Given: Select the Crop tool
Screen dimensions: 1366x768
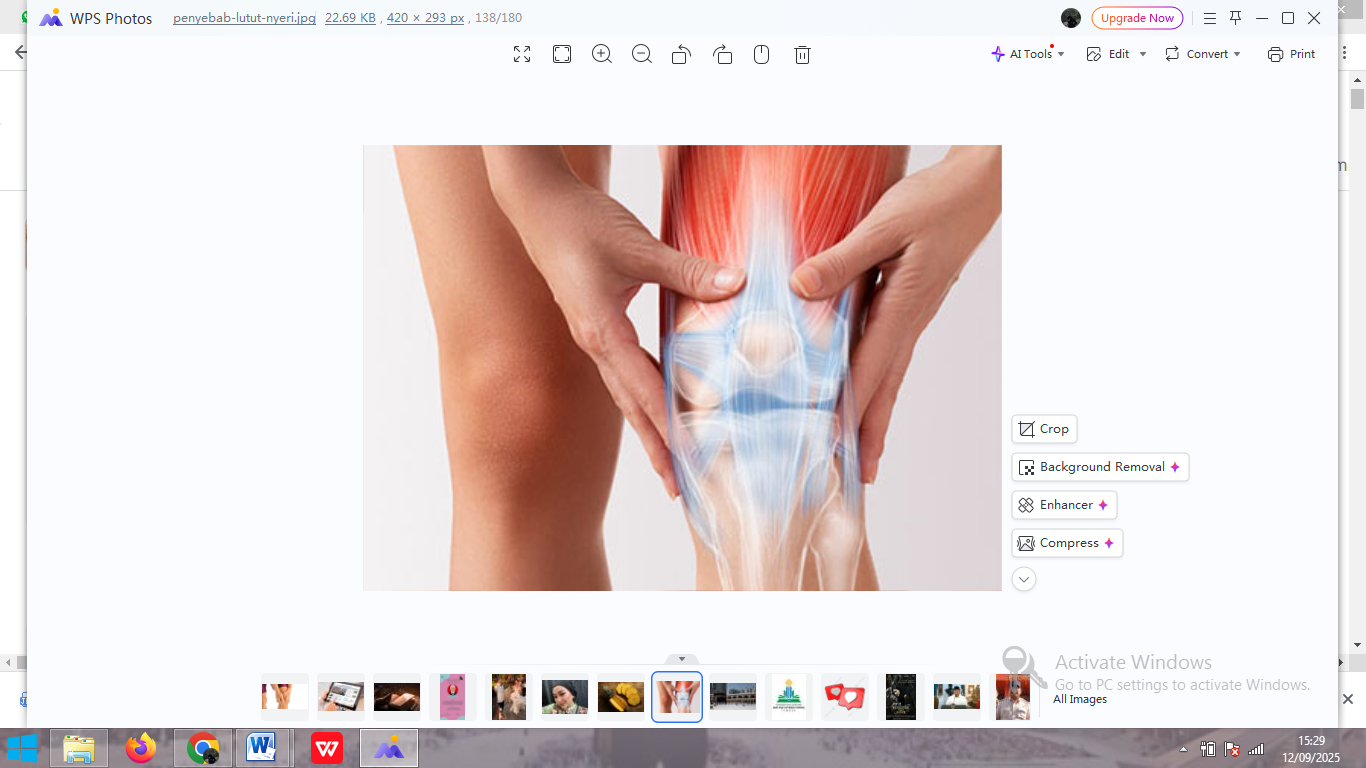Looking at the screenshot, I should pyautogui.click(x=1044, y=429).
